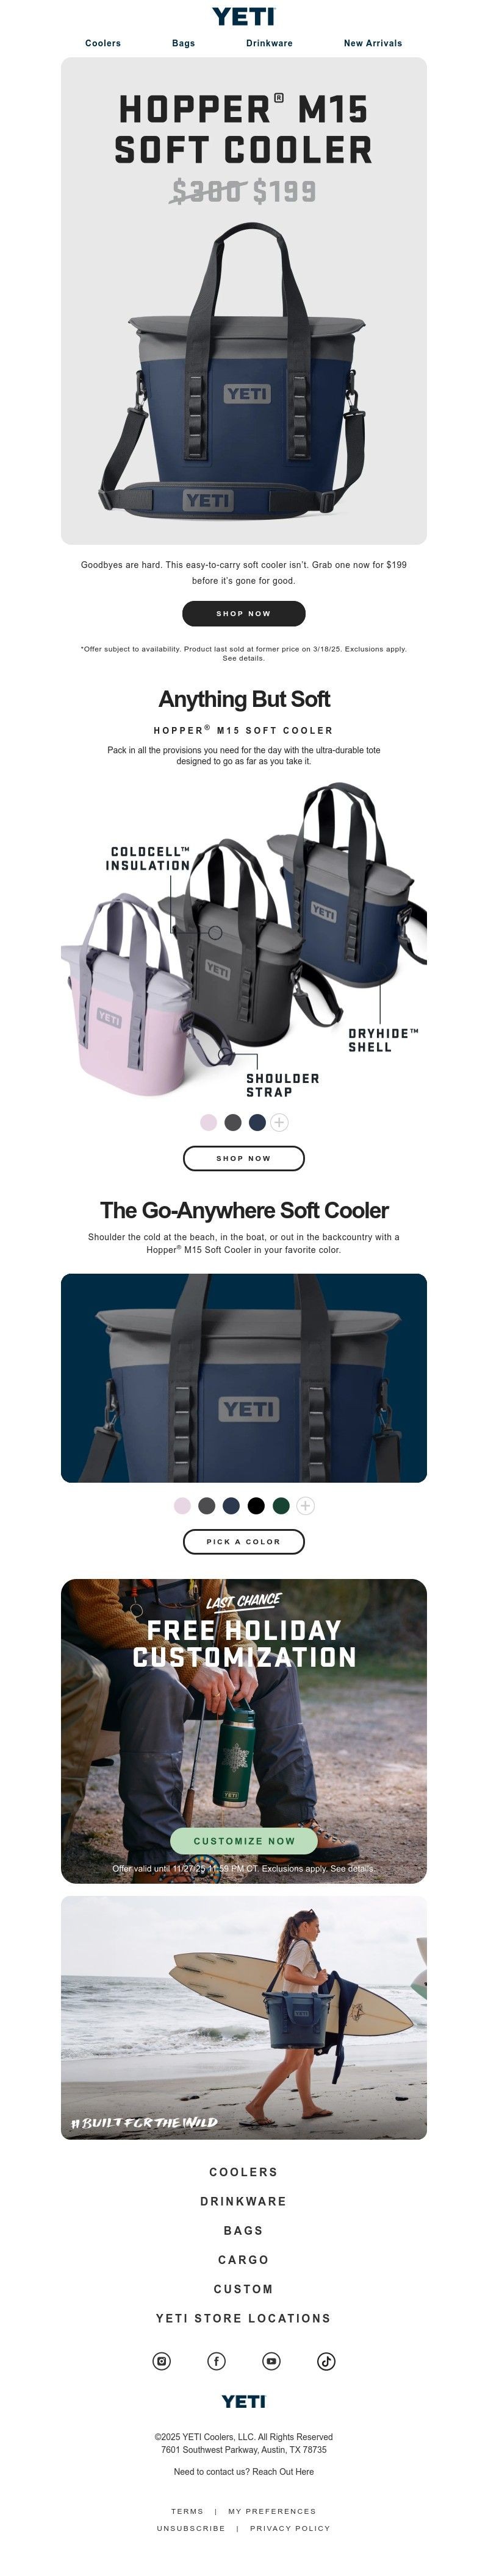The height and width of the screenshot is (2576, 488).
Task: Open the New Arrivals navigation item
Action: tap(373, 43)
